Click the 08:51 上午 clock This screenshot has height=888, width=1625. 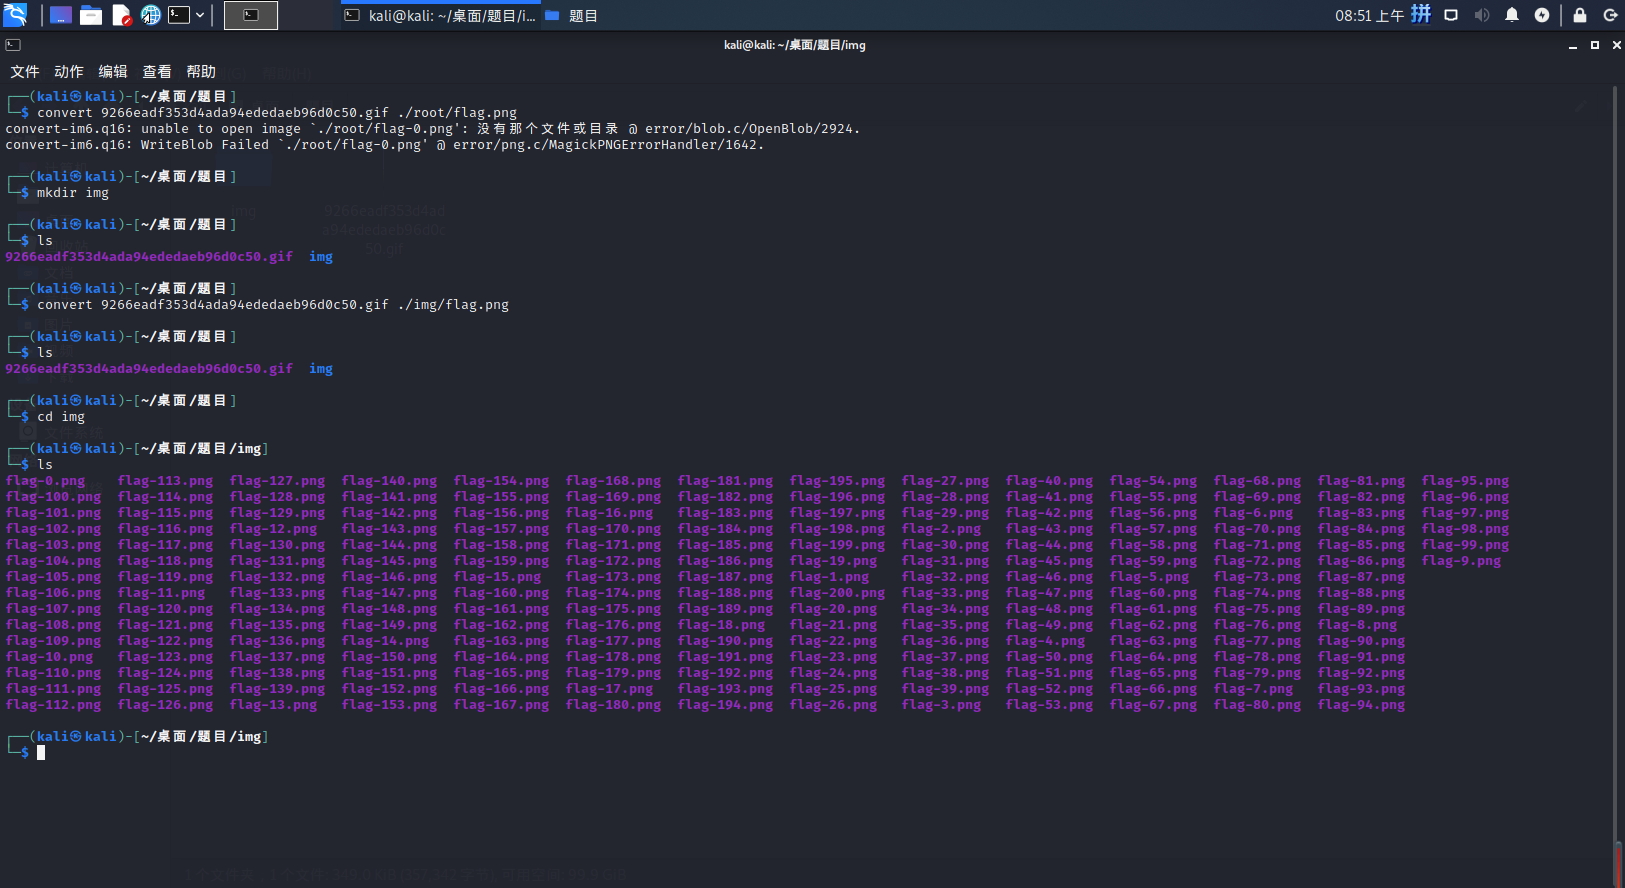click(1369, 15)
